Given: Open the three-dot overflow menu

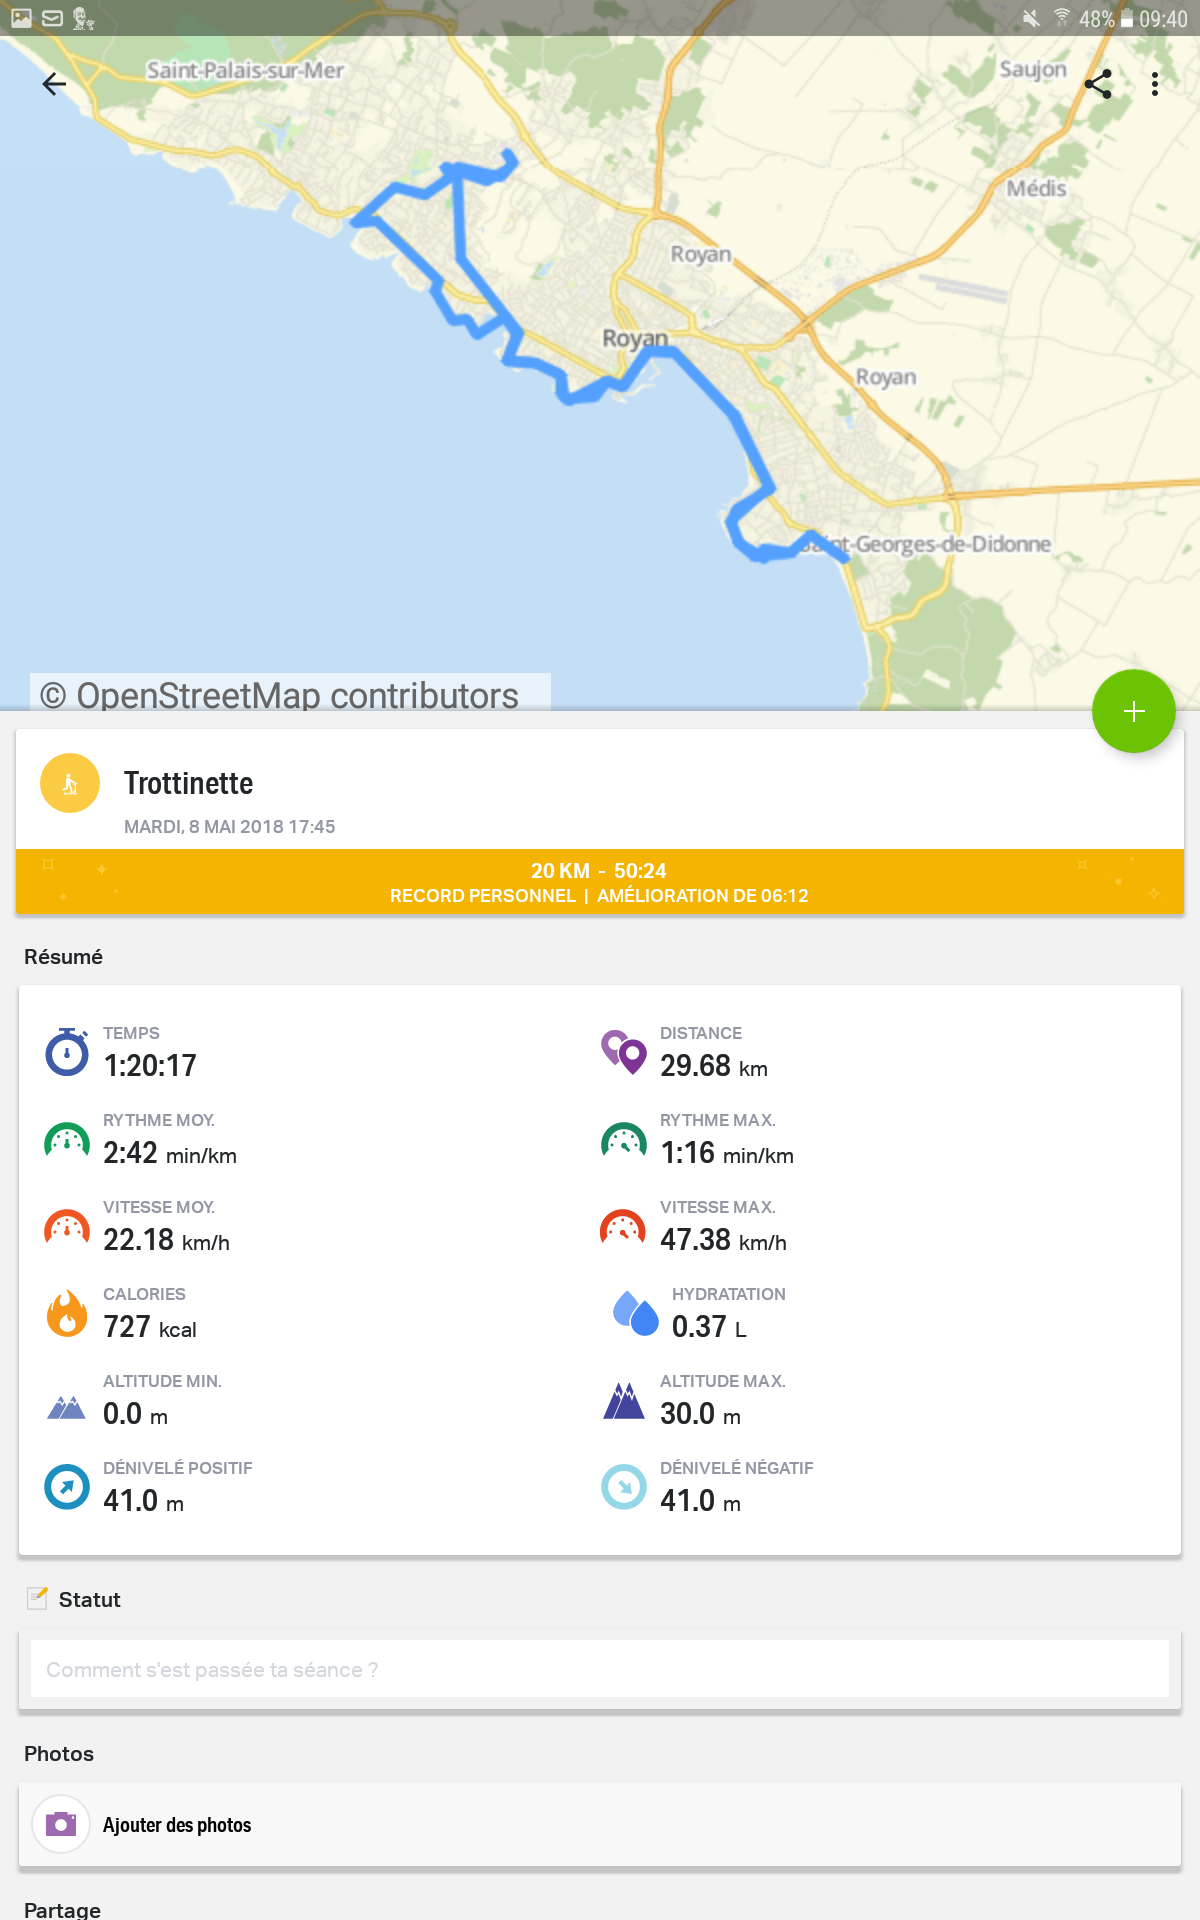Looking at the screenshot, I should point(1155,84).
